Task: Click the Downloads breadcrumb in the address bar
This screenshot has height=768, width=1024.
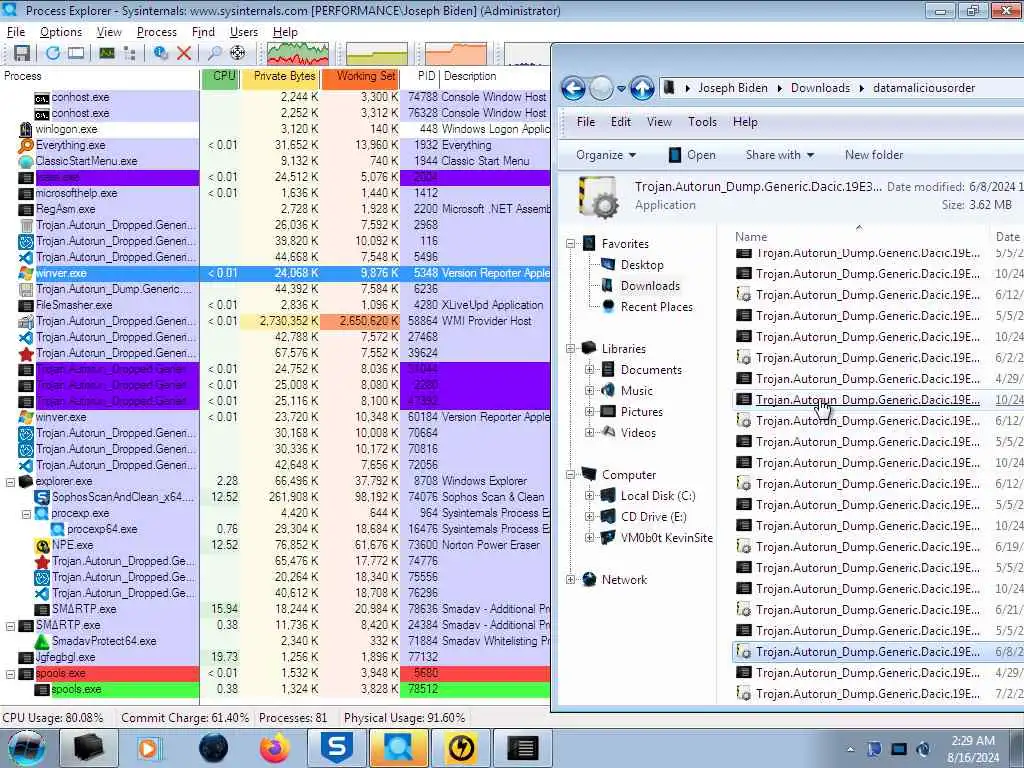Action: point(820,88)
